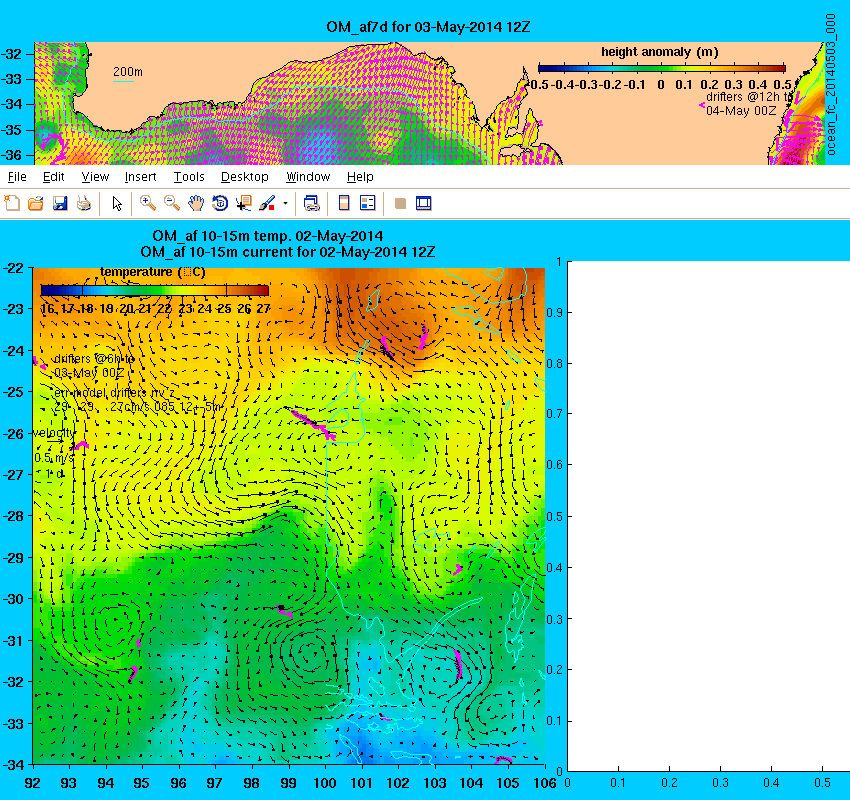This screenshot has width=850, height=800.
Task: Click the '-22' latitude tick label
Action: click(x=13, y=268)
